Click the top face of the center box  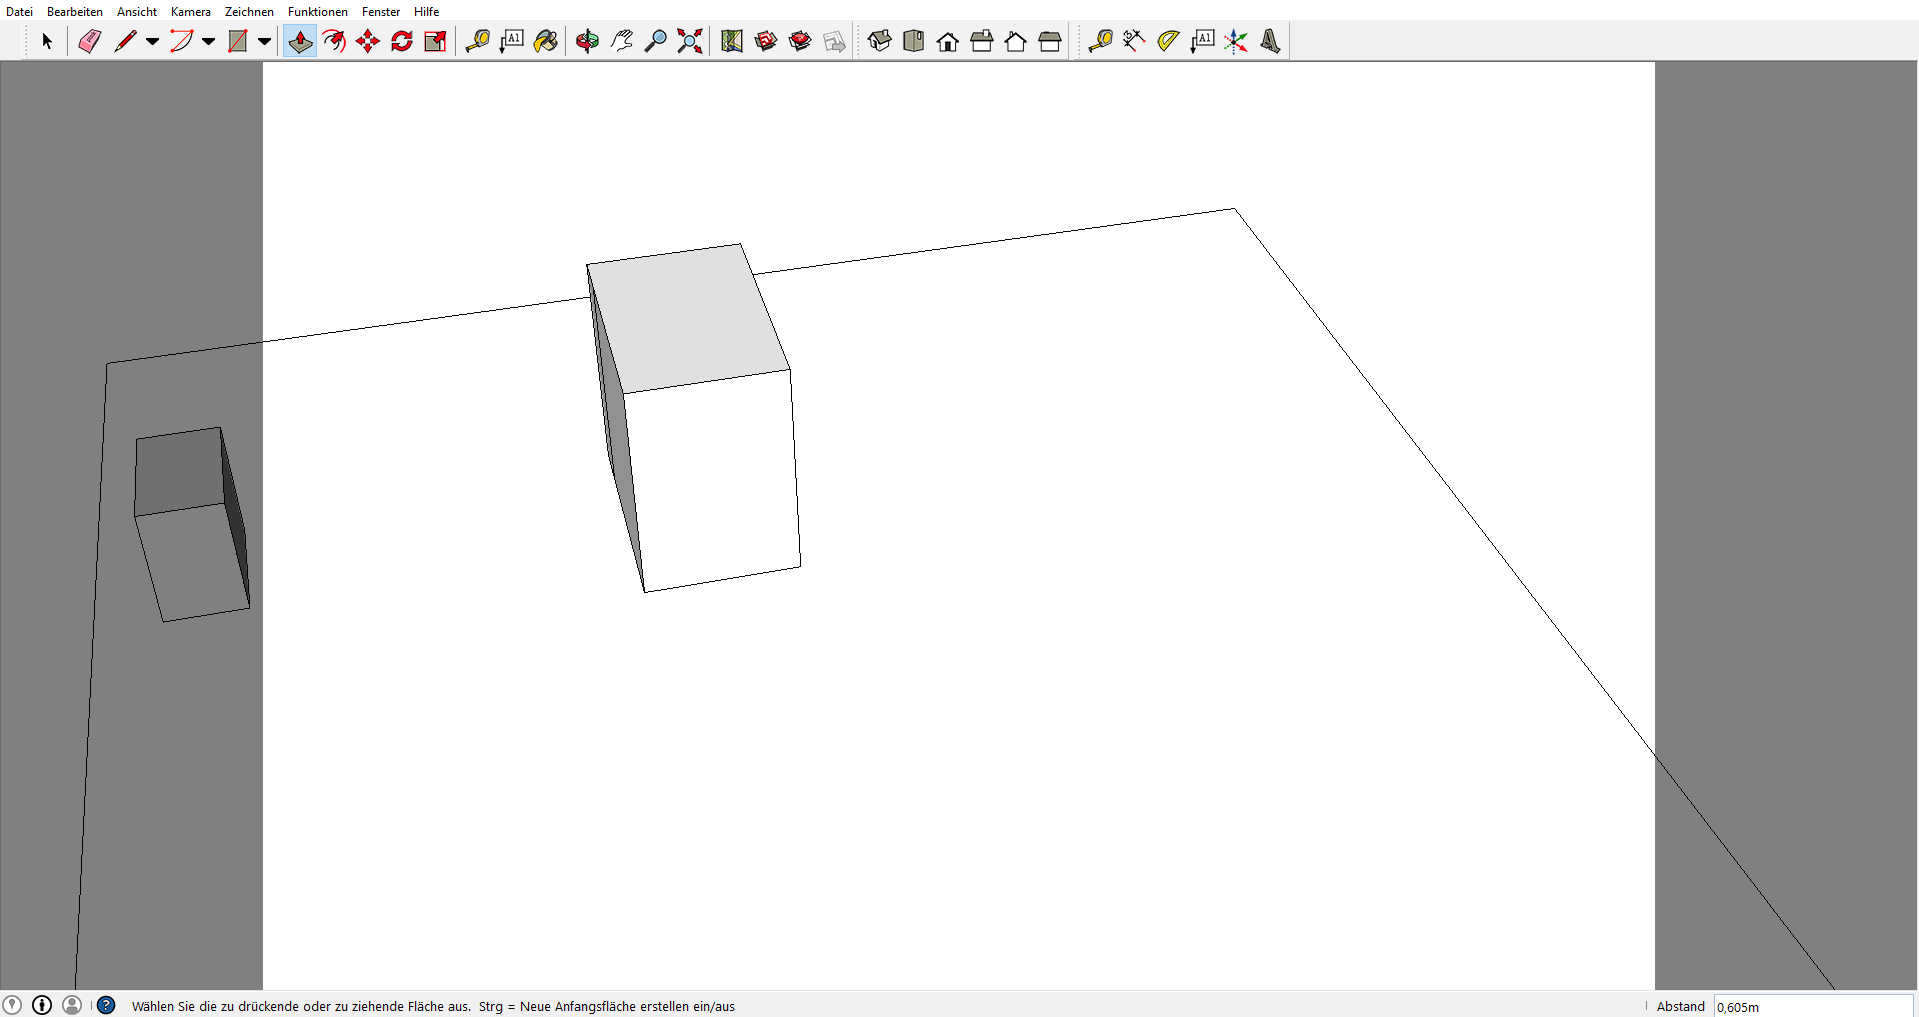(688, 318)
